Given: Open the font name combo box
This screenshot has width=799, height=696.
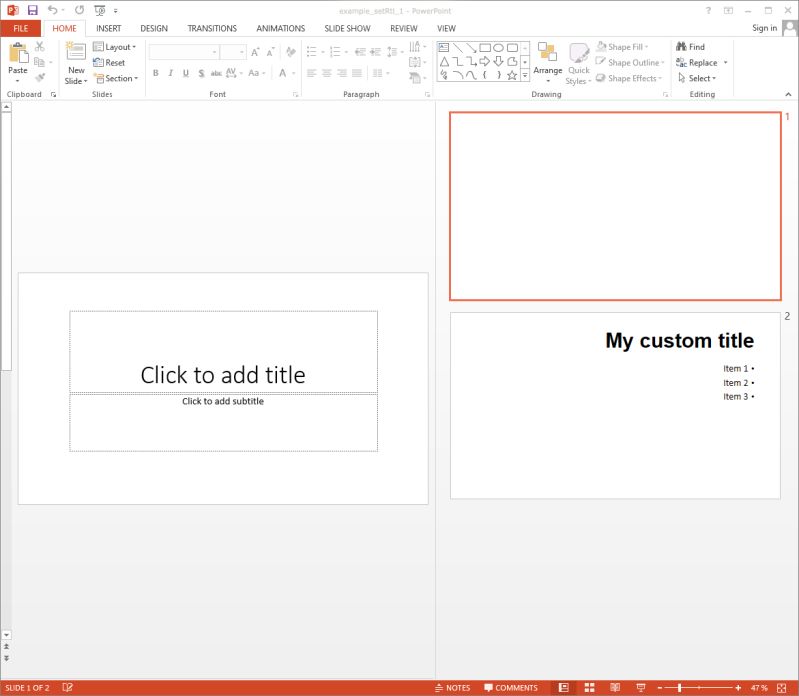Looking at the screenshot, I should pos(184,51).
